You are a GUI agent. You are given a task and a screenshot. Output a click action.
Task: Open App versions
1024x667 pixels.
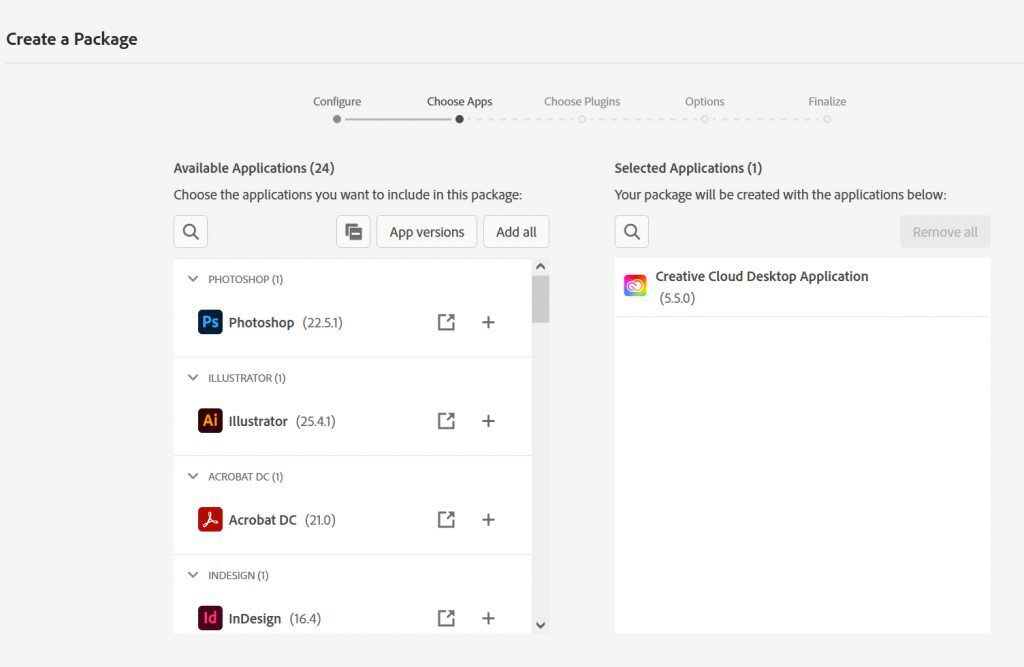point(426,231)
